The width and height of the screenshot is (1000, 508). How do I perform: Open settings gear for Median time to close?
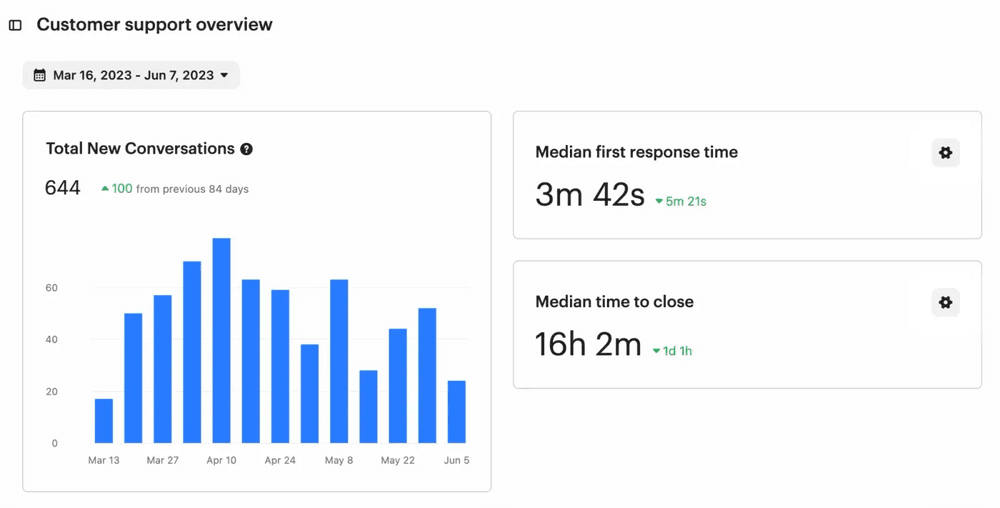[x=945, y=302]
